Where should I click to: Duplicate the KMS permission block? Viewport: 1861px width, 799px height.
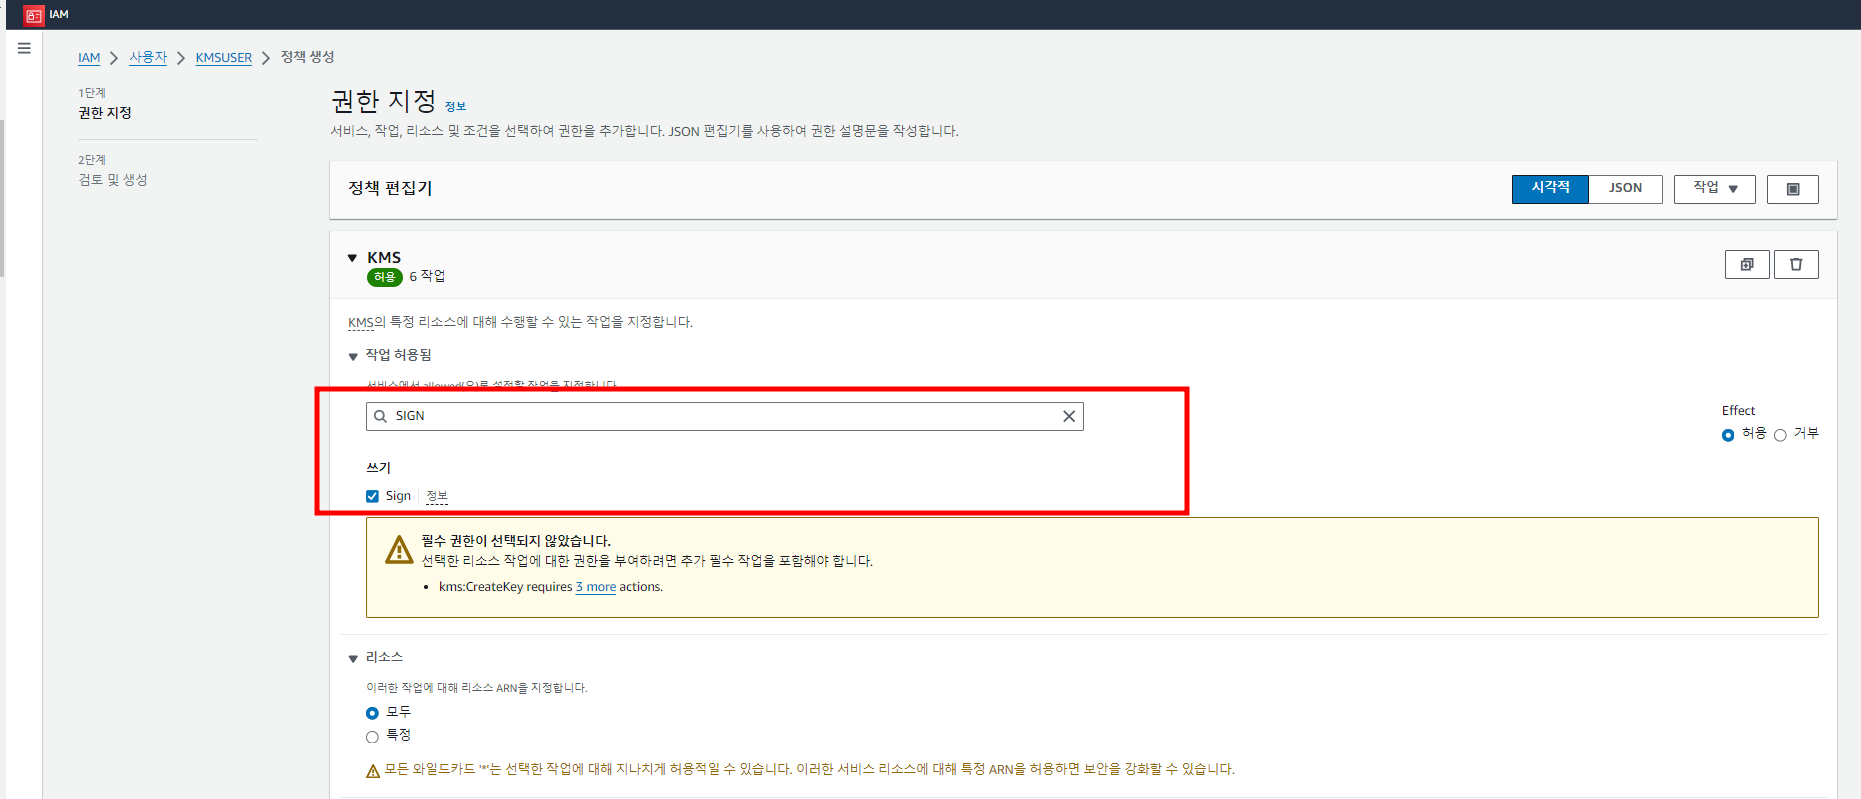pos(1747,264)
